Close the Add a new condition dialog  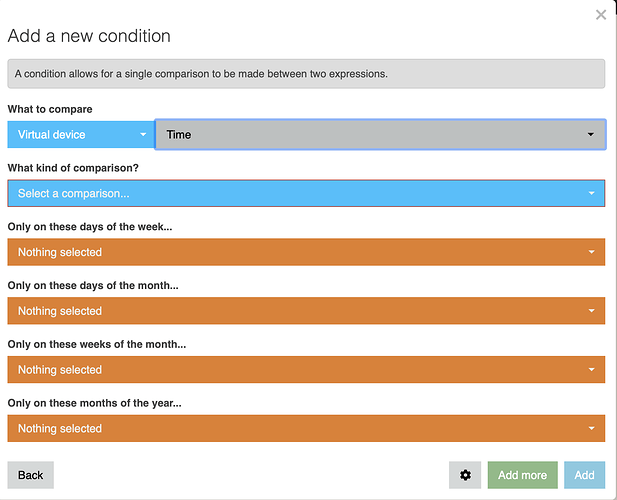(x=601, y=15)
